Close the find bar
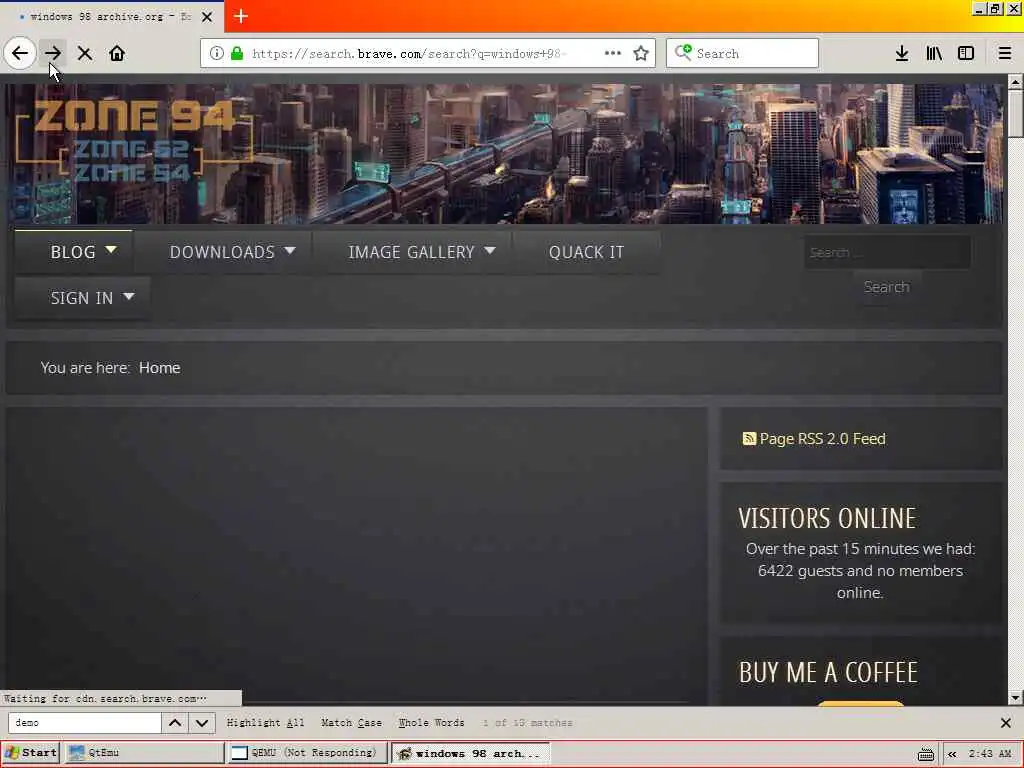Viewport: 1024px width, 768px height. (1006, 723)
